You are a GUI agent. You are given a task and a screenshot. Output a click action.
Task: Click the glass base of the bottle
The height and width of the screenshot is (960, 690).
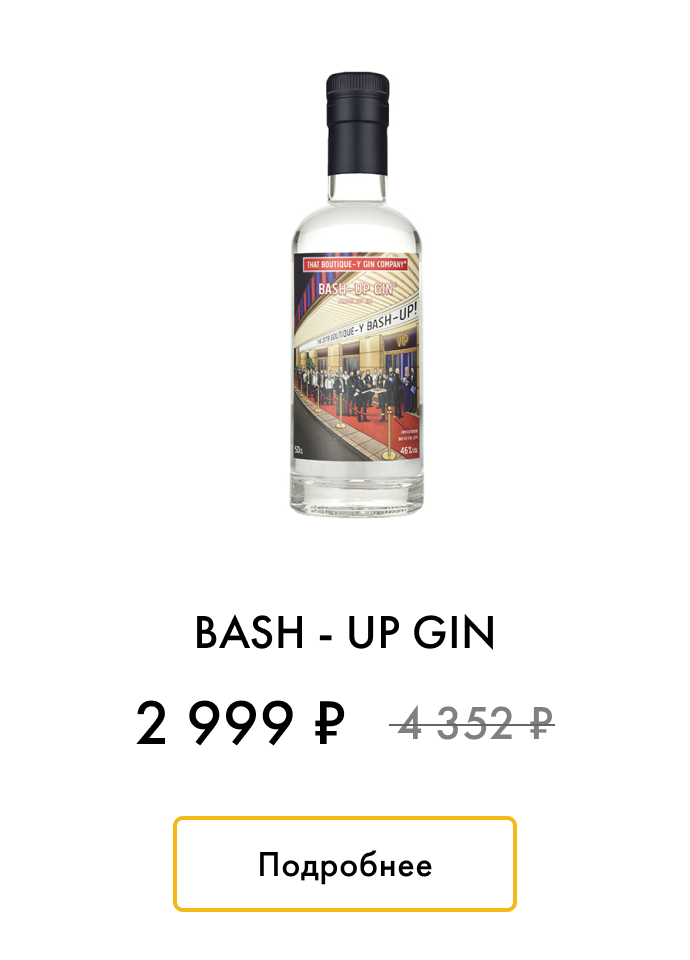point(357,493)
